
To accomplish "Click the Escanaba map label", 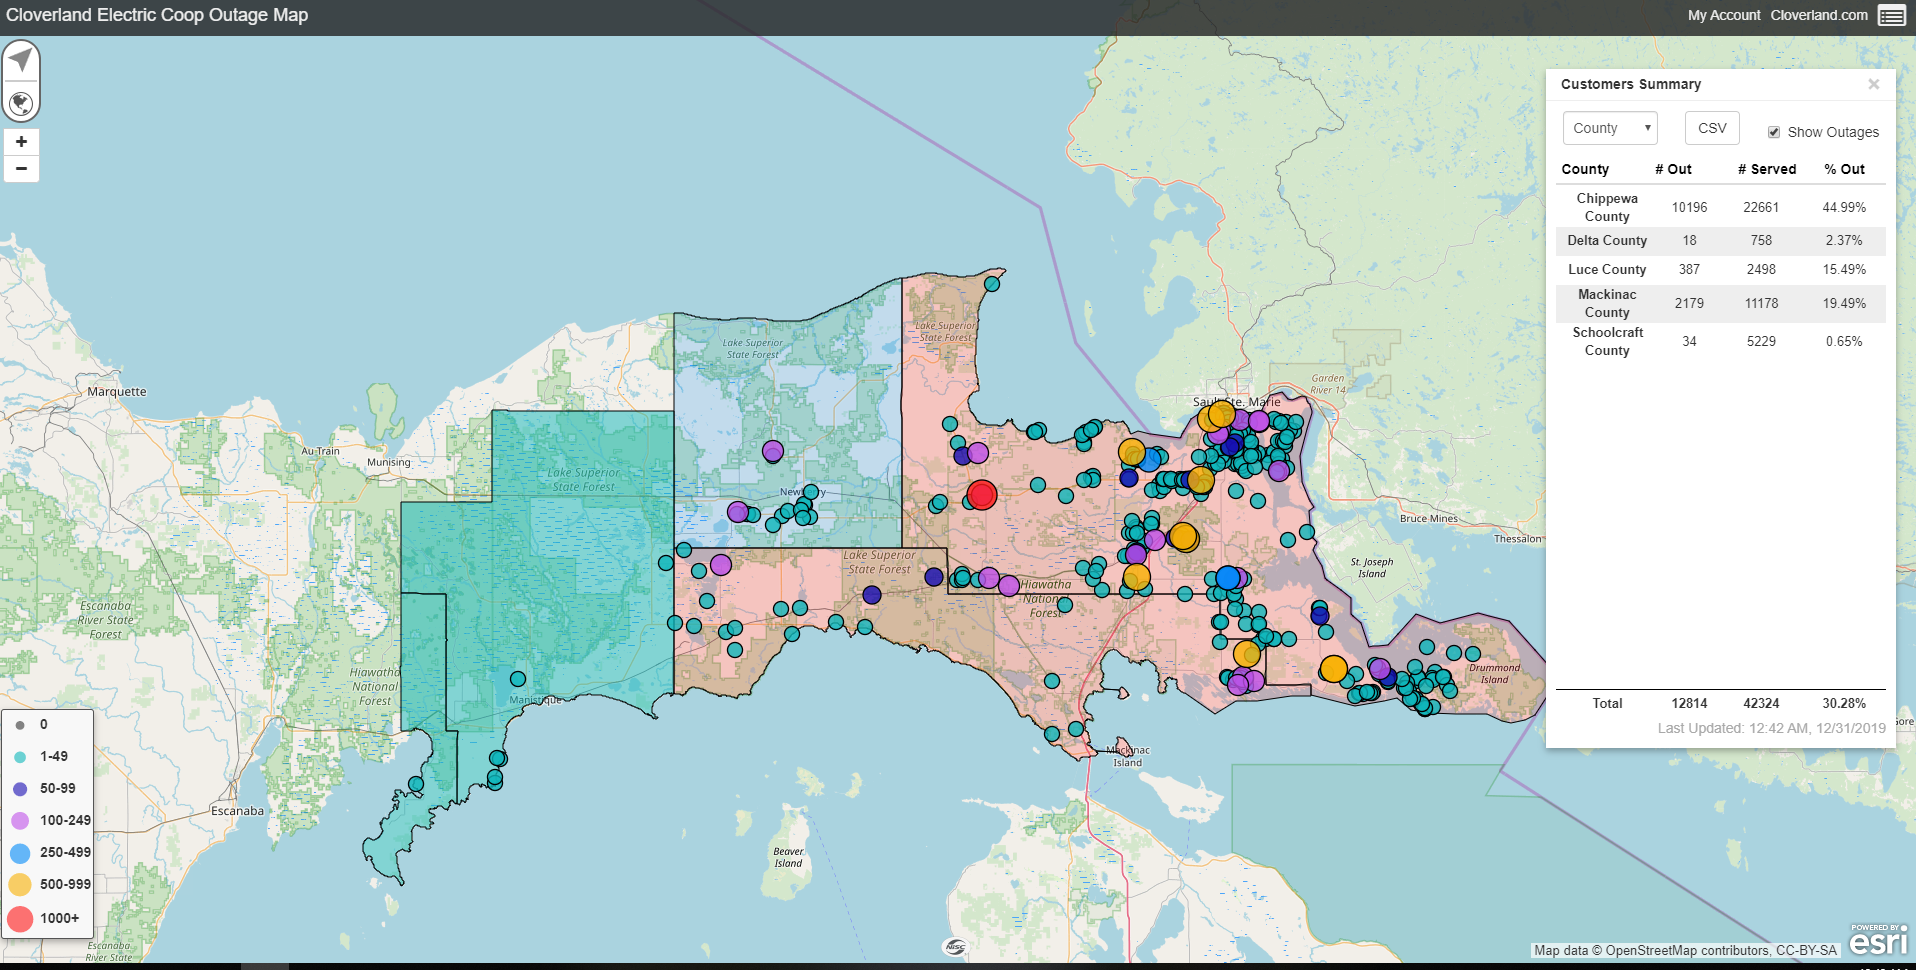I will 238,811.
